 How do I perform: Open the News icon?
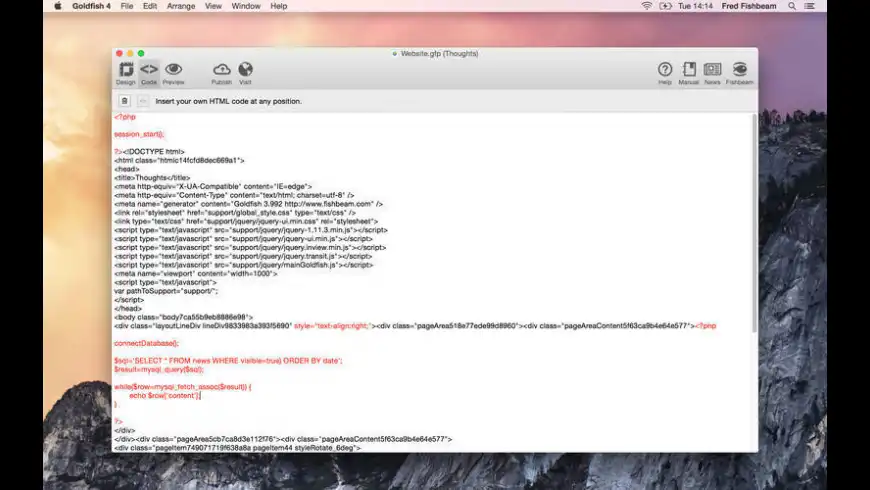712,73
